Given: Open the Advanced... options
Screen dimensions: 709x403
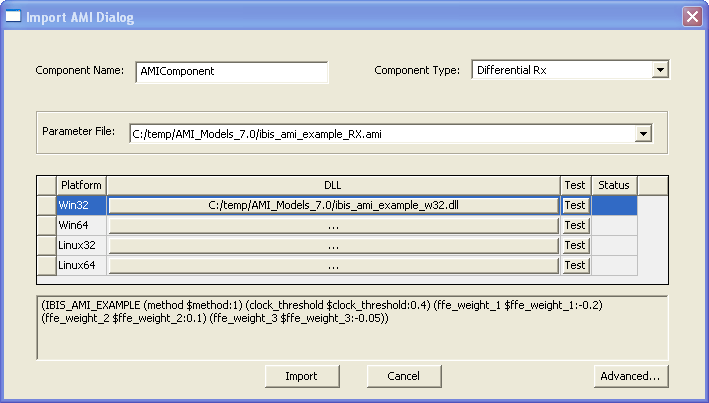Looking at the screenshot, I should tap(629, 376).
